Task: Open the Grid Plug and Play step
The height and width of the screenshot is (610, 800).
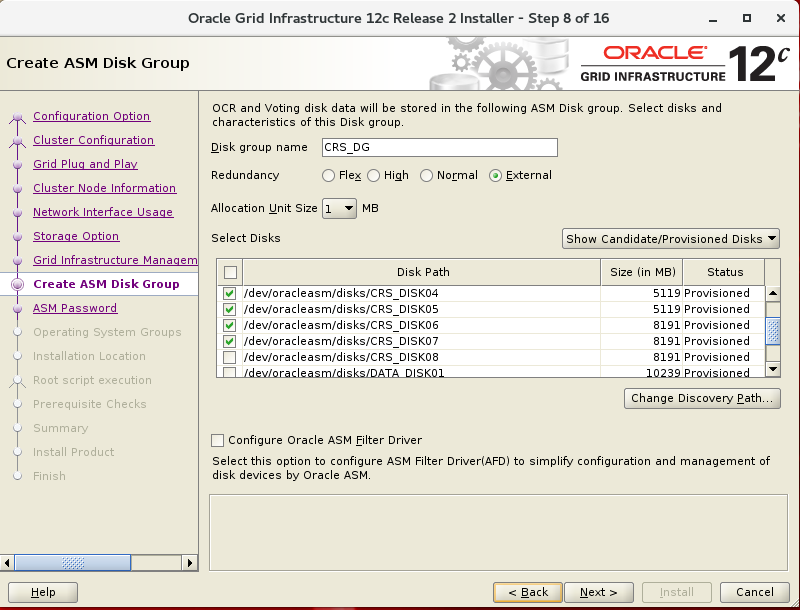Action: [x=85, y=164]
